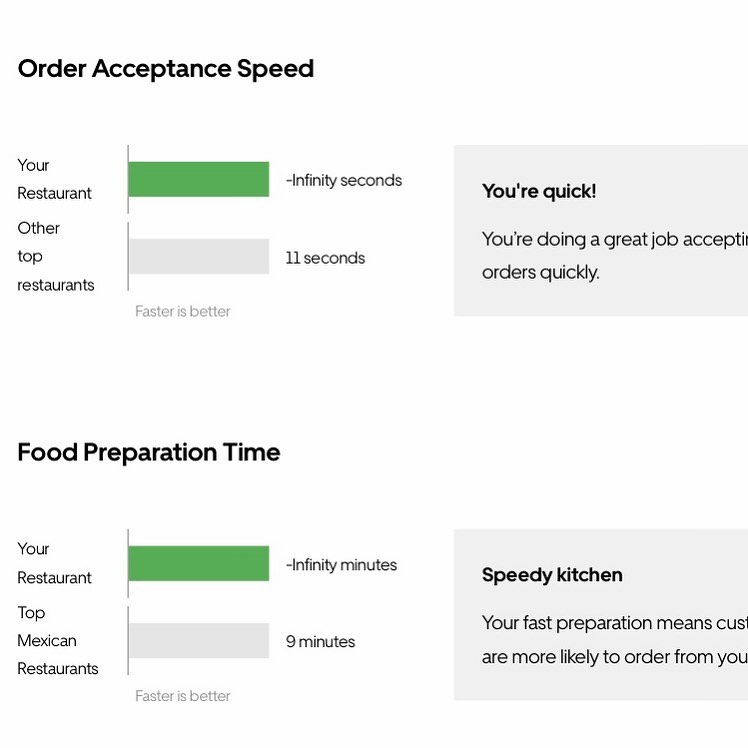Image resolution: width=748 pixels, height=748 pixels.
Task: Click the 11 seconds value label
Action: [325, 258]
